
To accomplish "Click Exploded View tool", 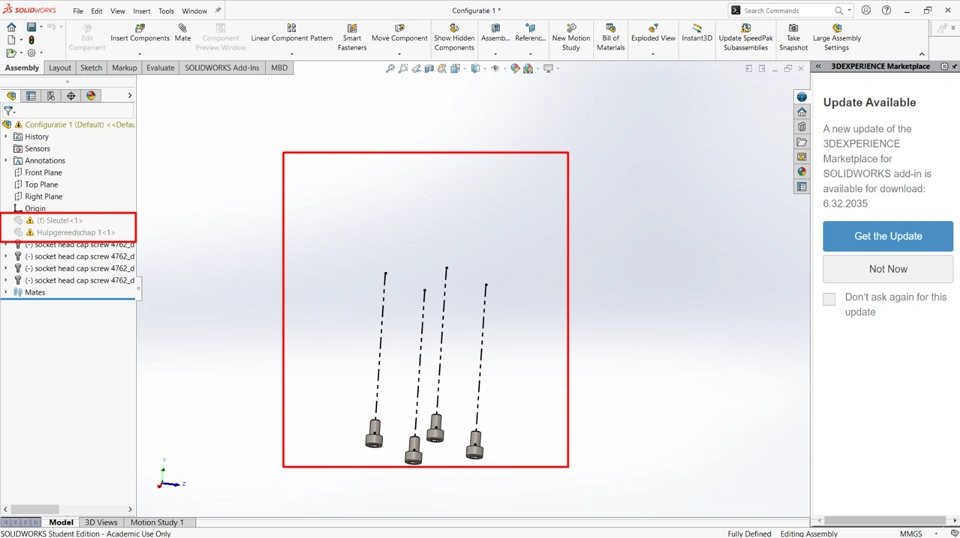I will coord(653,33).
